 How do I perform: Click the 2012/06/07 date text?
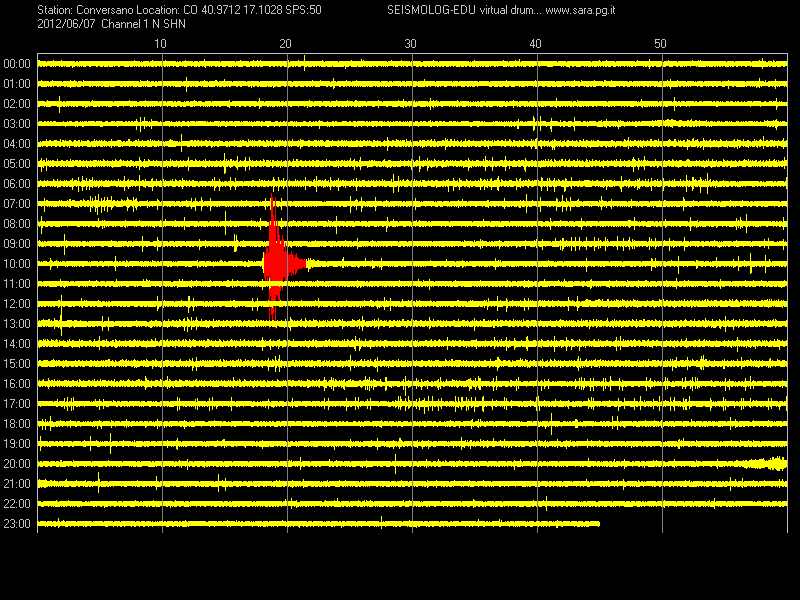(x=66, y=24)
